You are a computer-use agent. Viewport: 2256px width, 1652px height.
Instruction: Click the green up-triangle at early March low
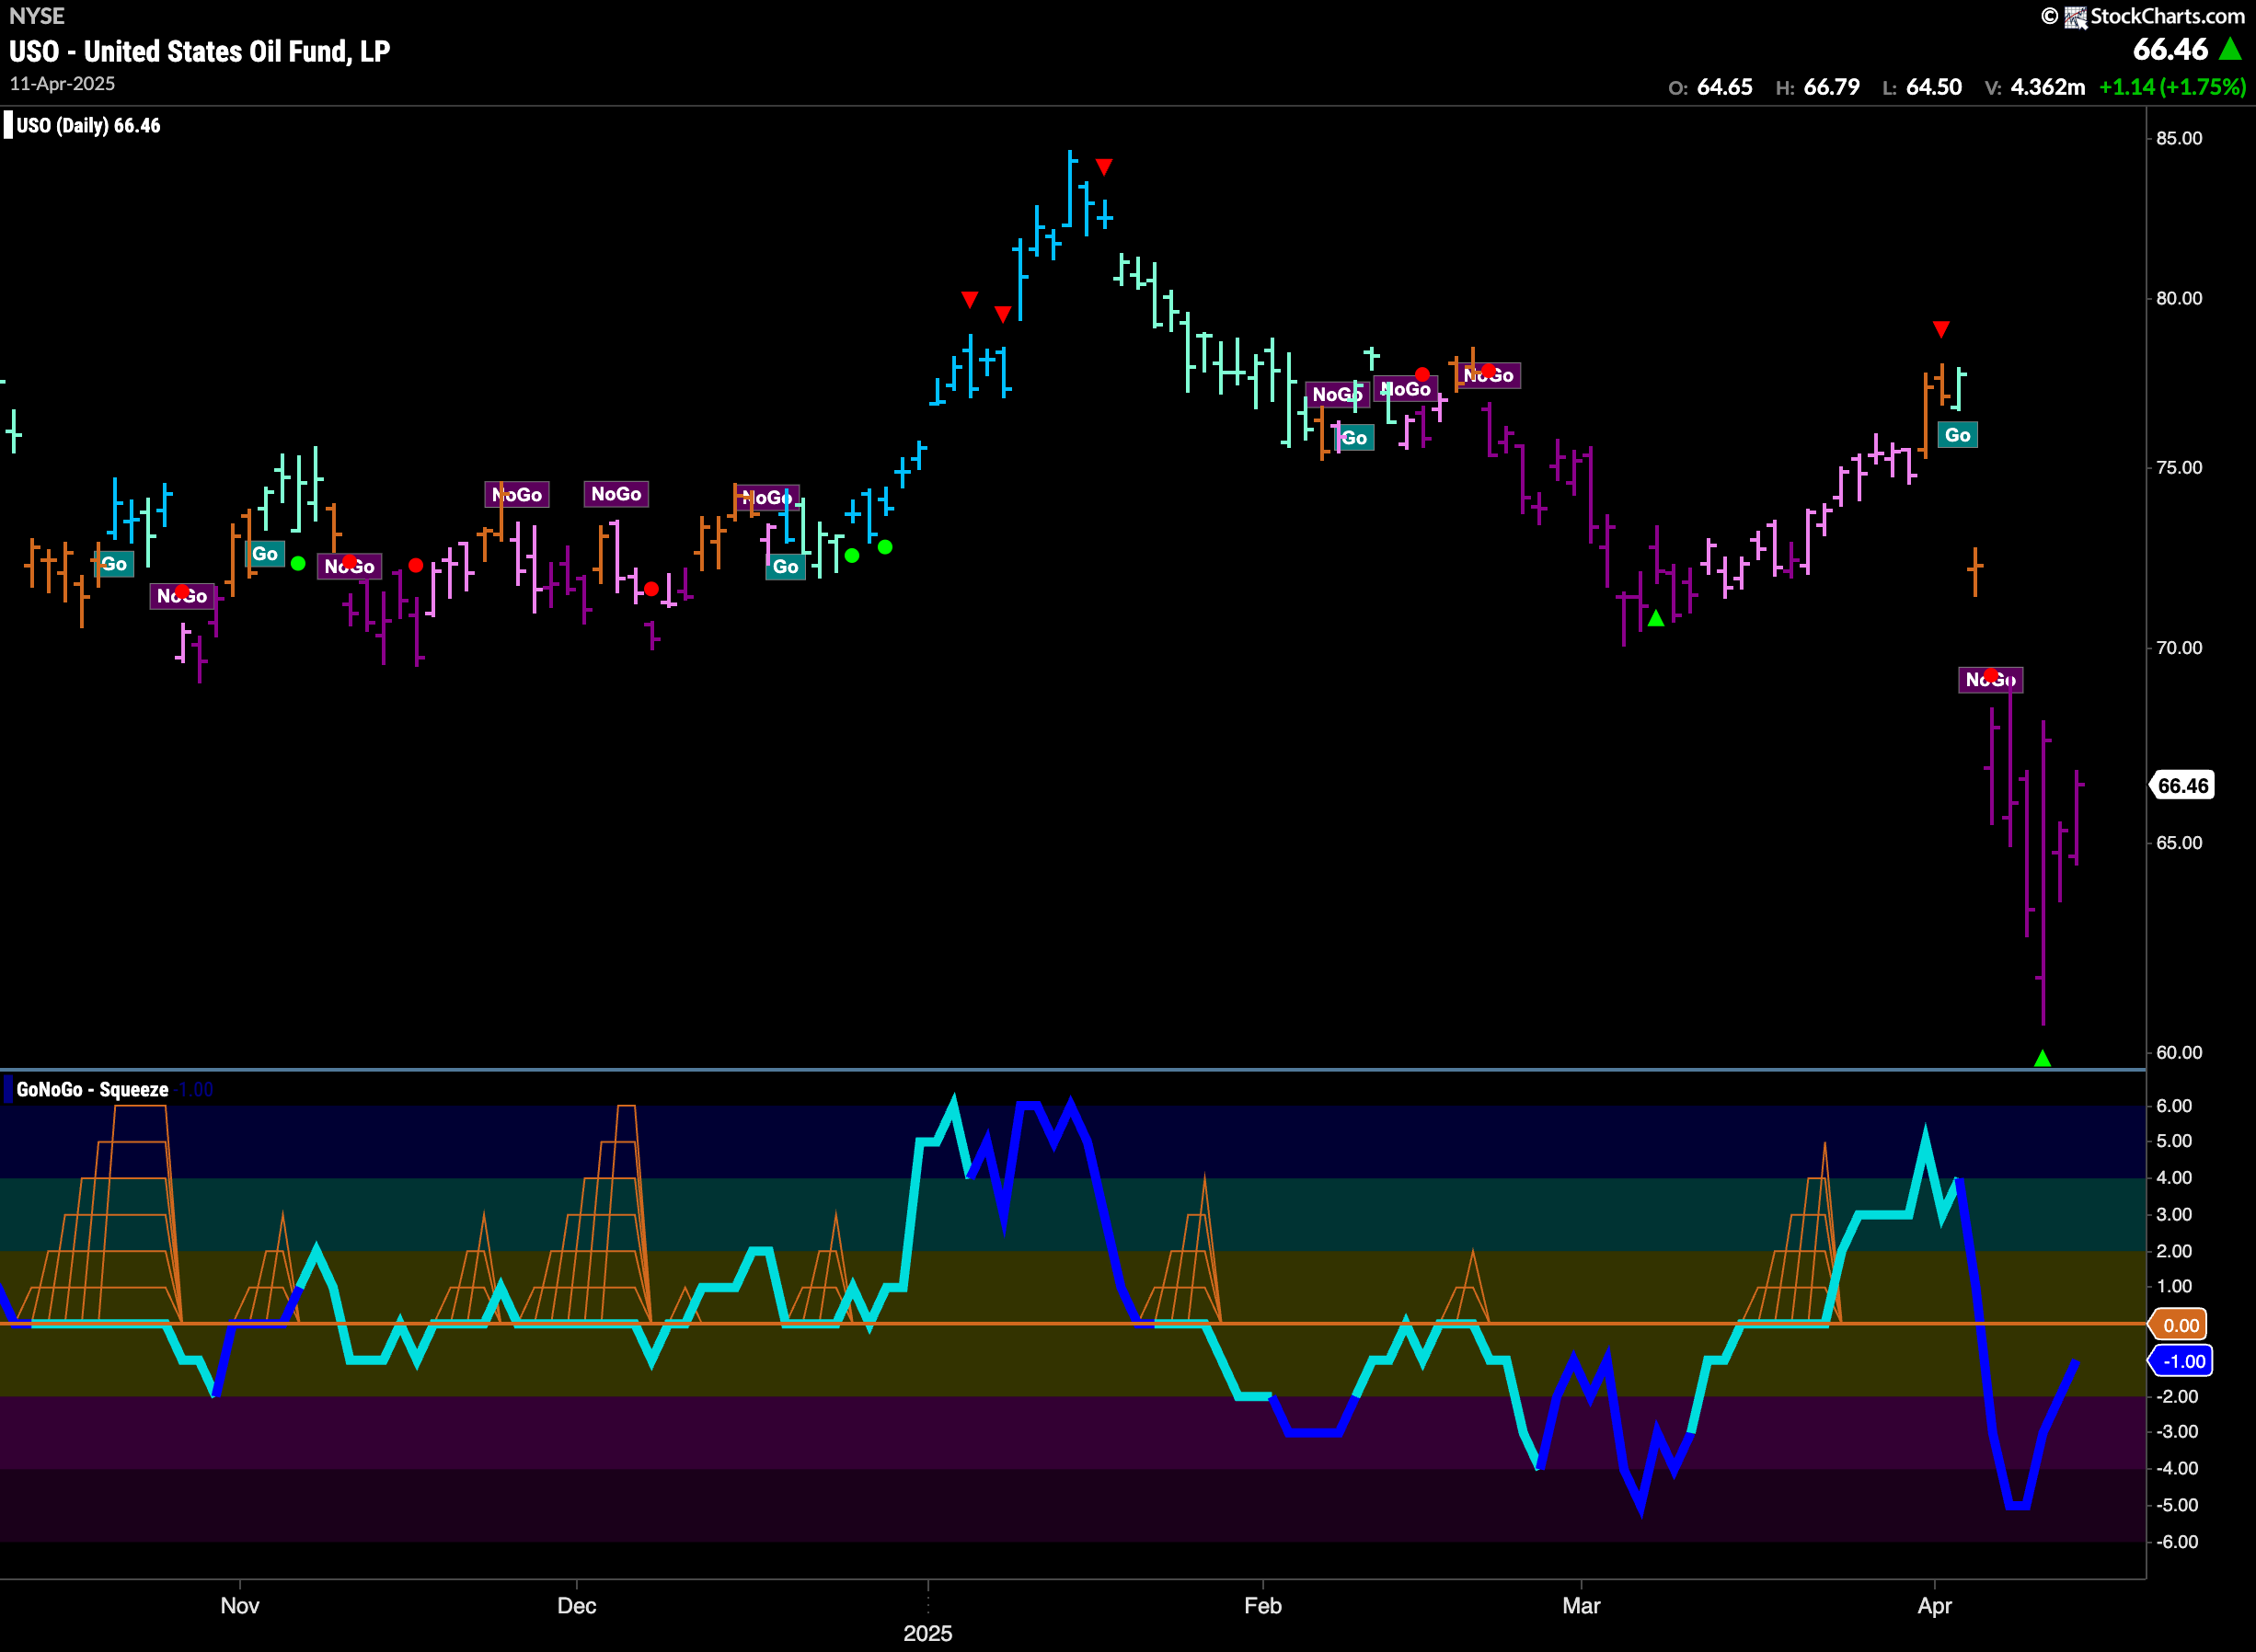click(x=1656, y=618)
